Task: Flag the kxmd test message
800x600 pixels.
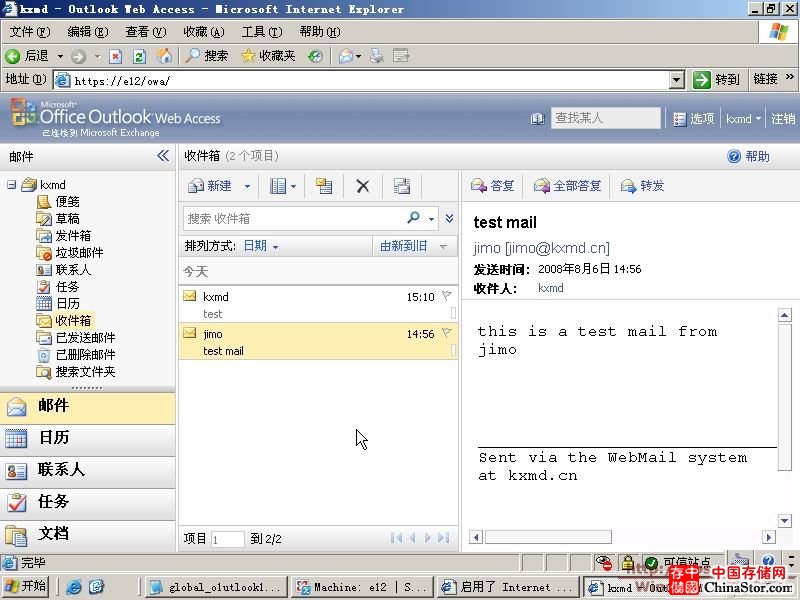Action: click(x=447, y=295)
